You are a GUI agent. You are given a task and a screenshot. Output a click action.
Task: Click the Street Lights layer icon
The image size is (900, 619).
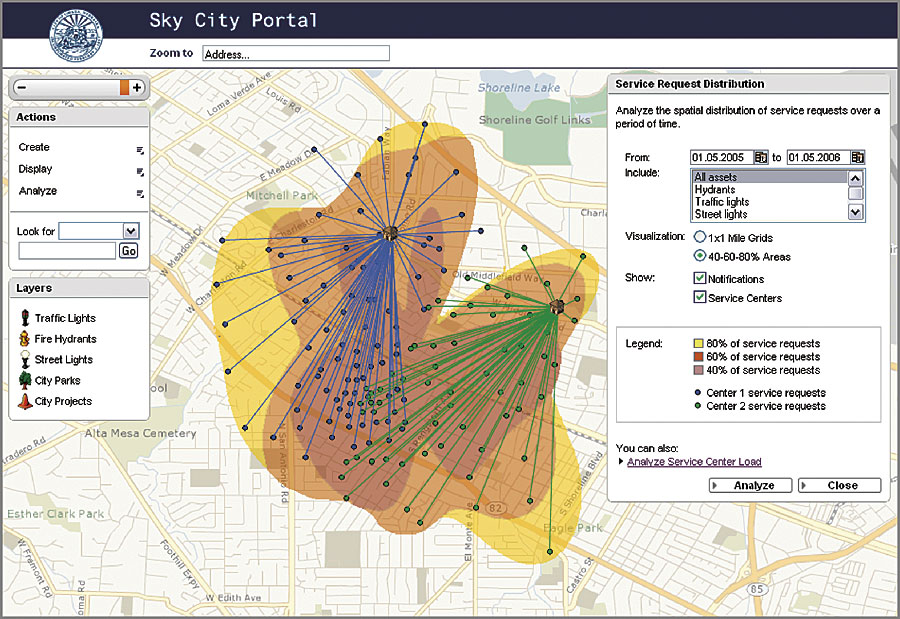click(25, 359)
